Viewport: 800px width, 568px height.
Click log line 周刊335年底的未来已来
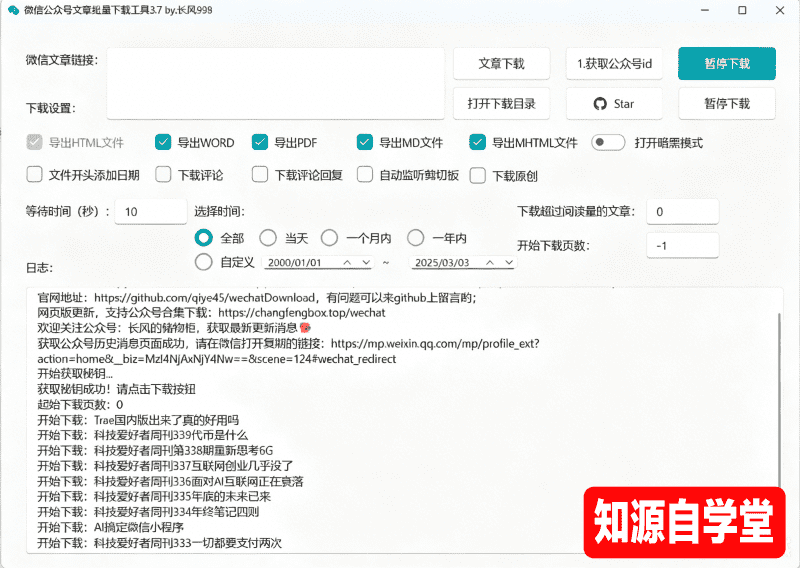tap(154, 497)
